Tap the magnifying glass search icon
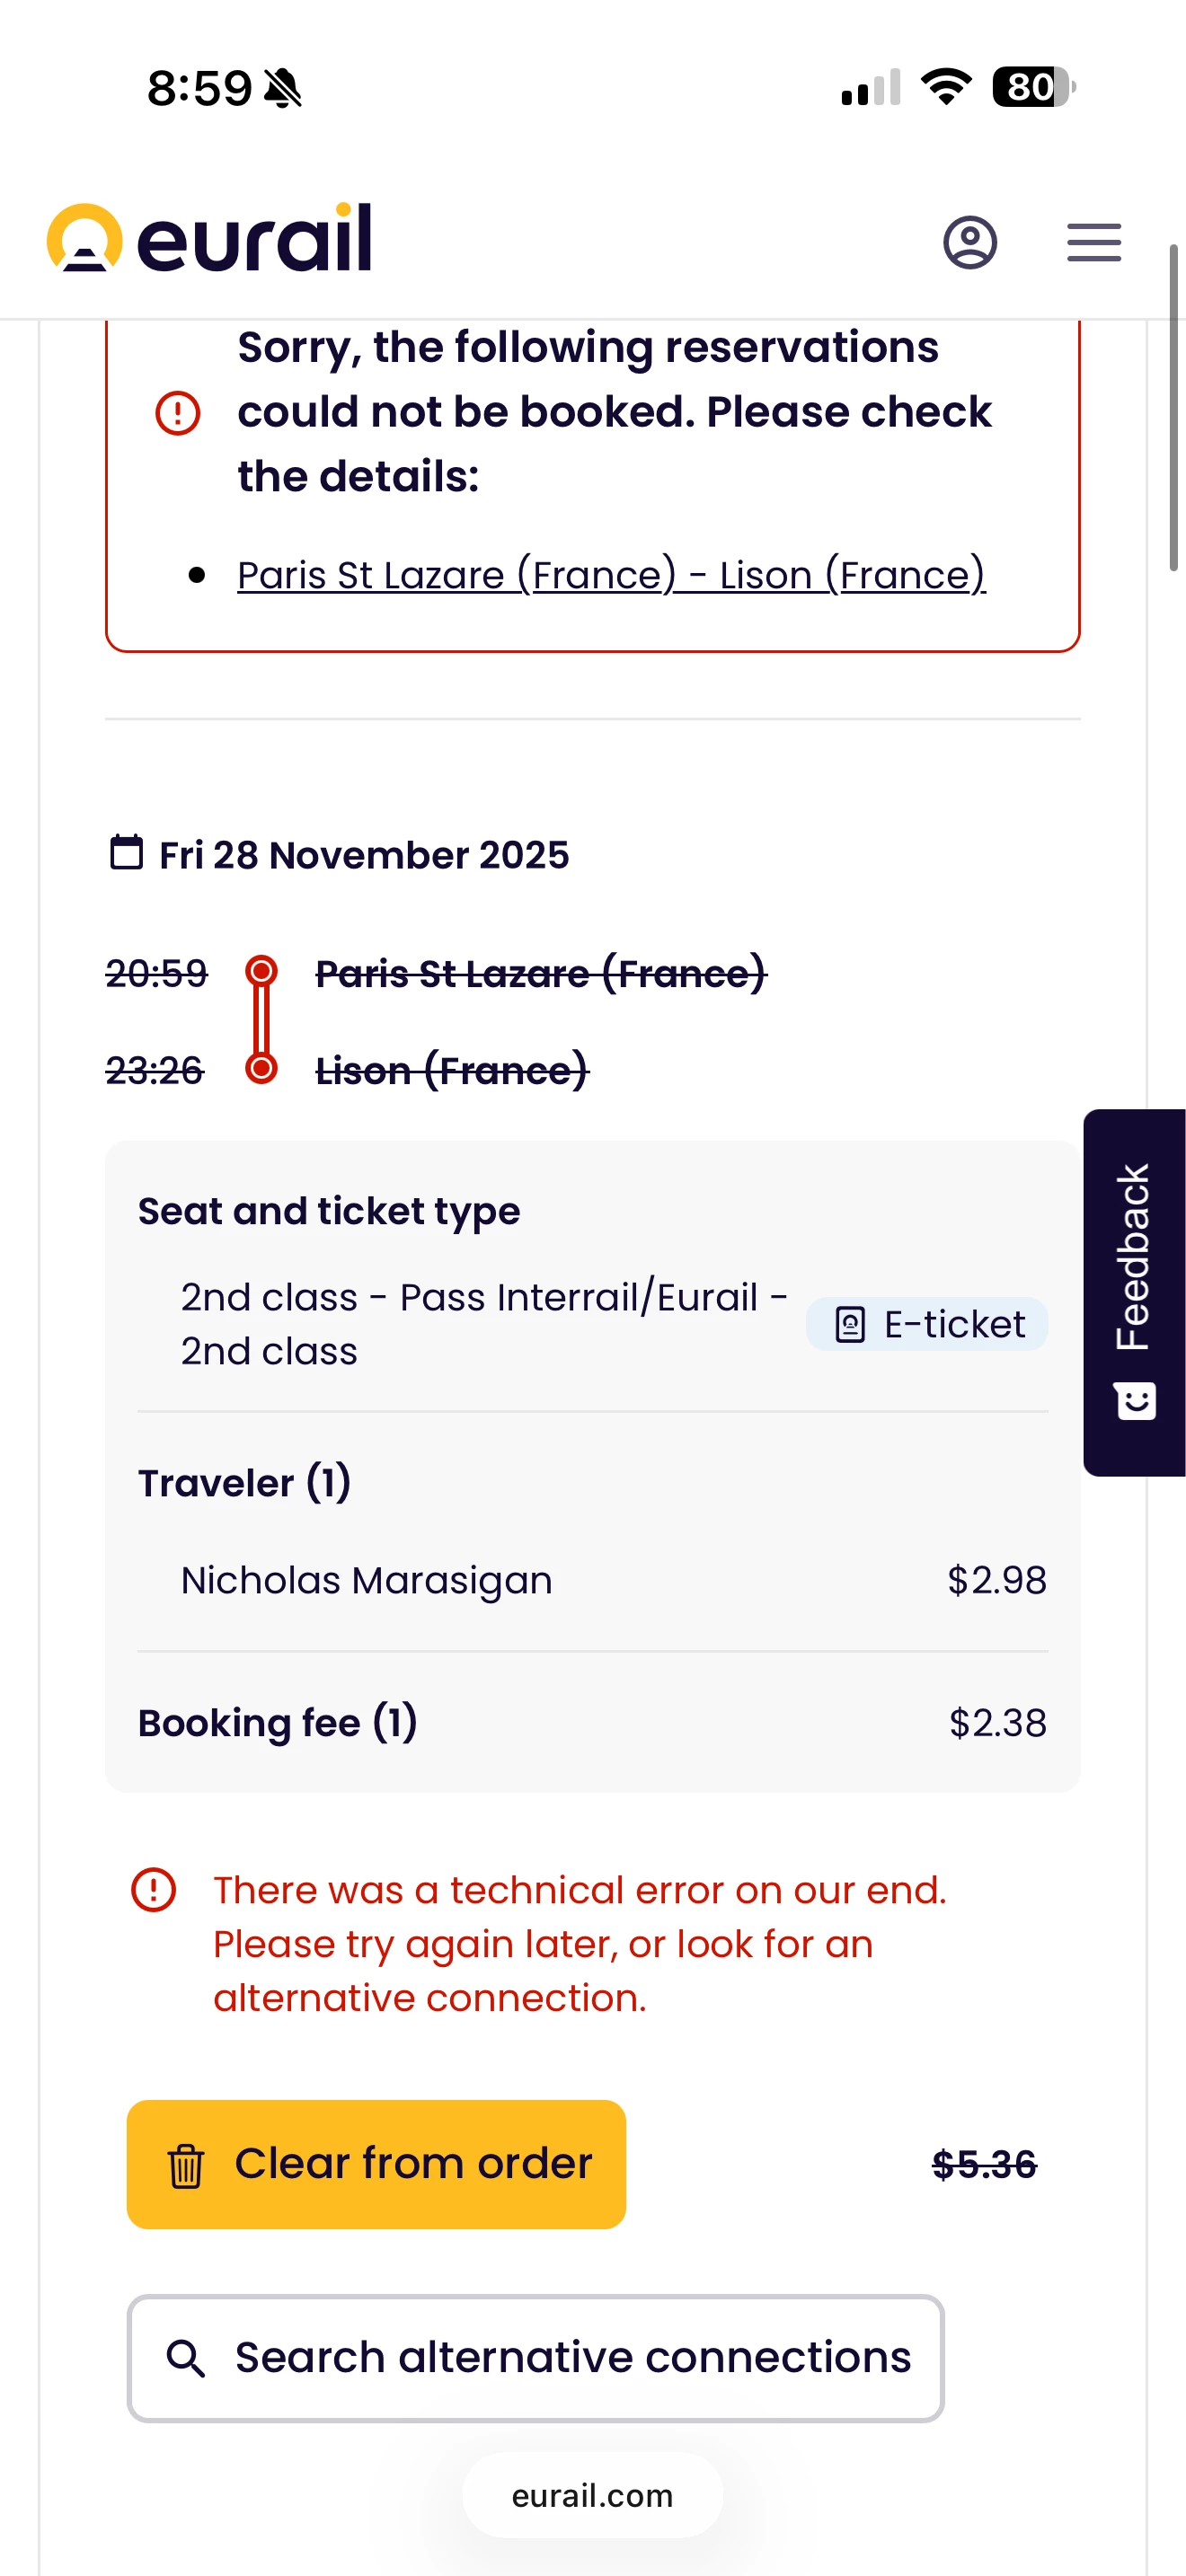Screen dimensions: 1186x2576 (x=186, y=2358)
